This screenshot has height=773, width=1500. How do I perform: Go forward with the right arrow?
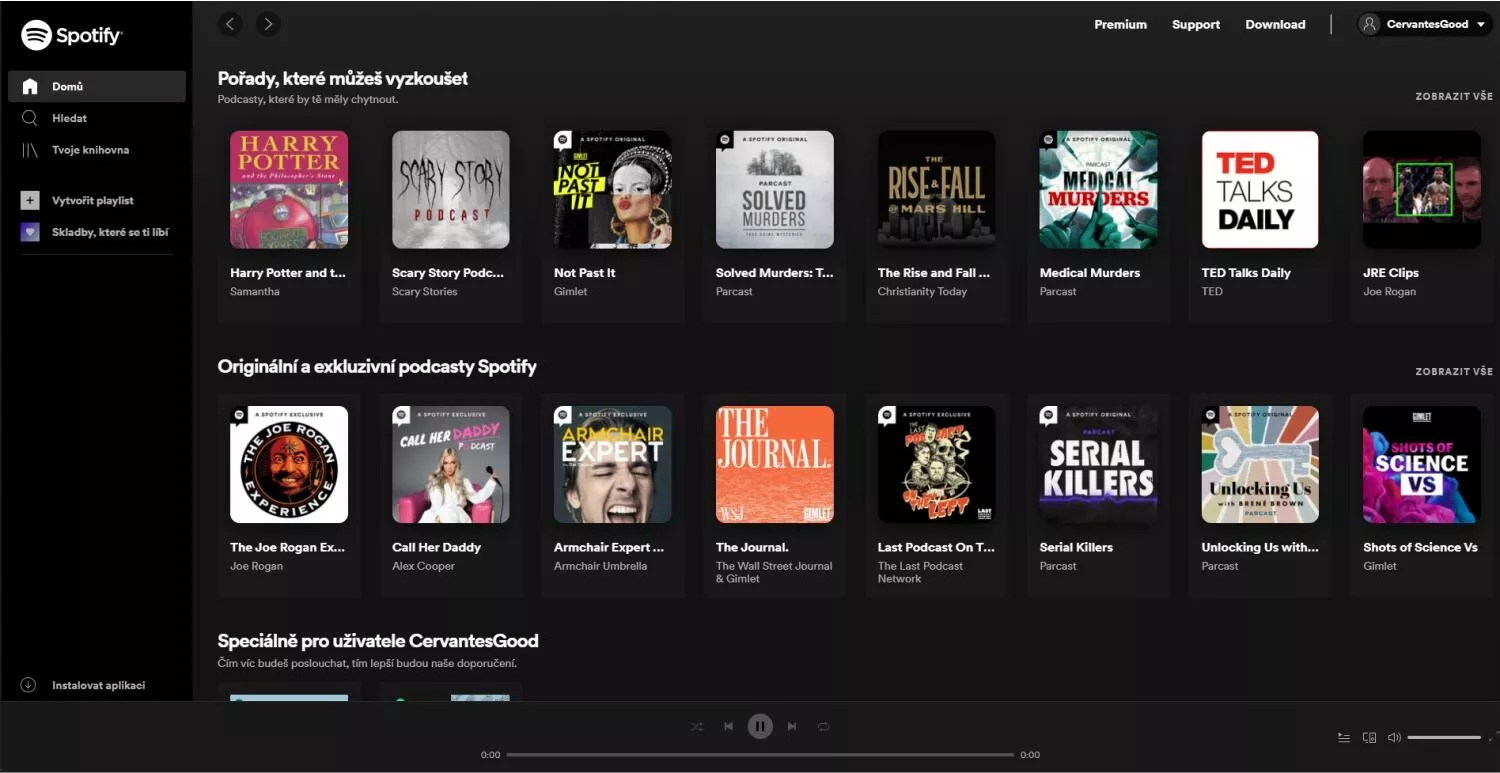coord(268,24)
